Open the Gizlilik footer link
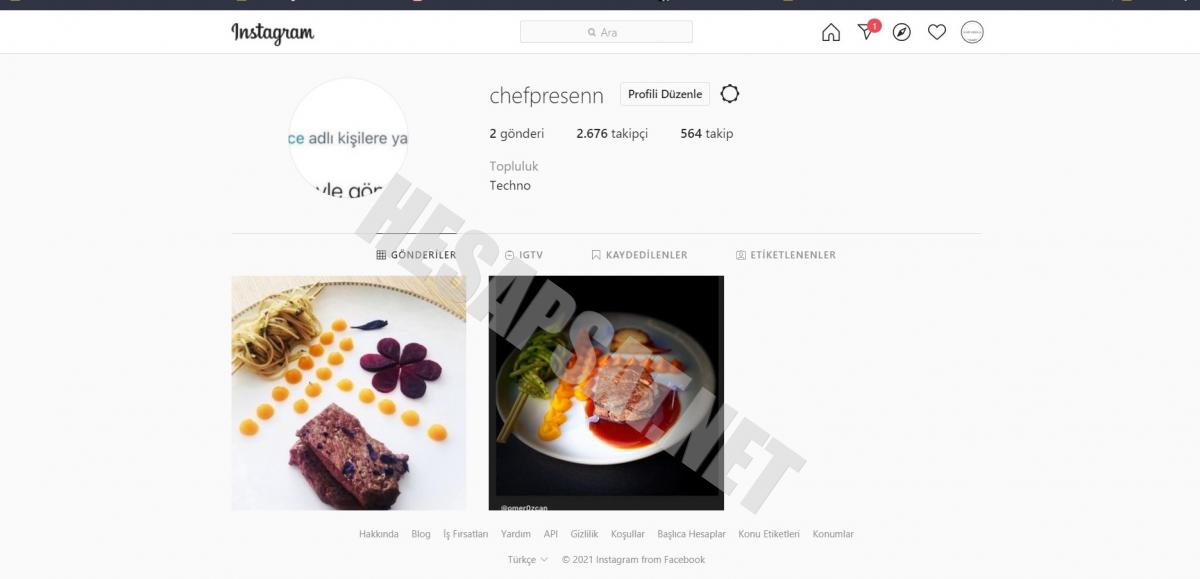 point(584,534)
